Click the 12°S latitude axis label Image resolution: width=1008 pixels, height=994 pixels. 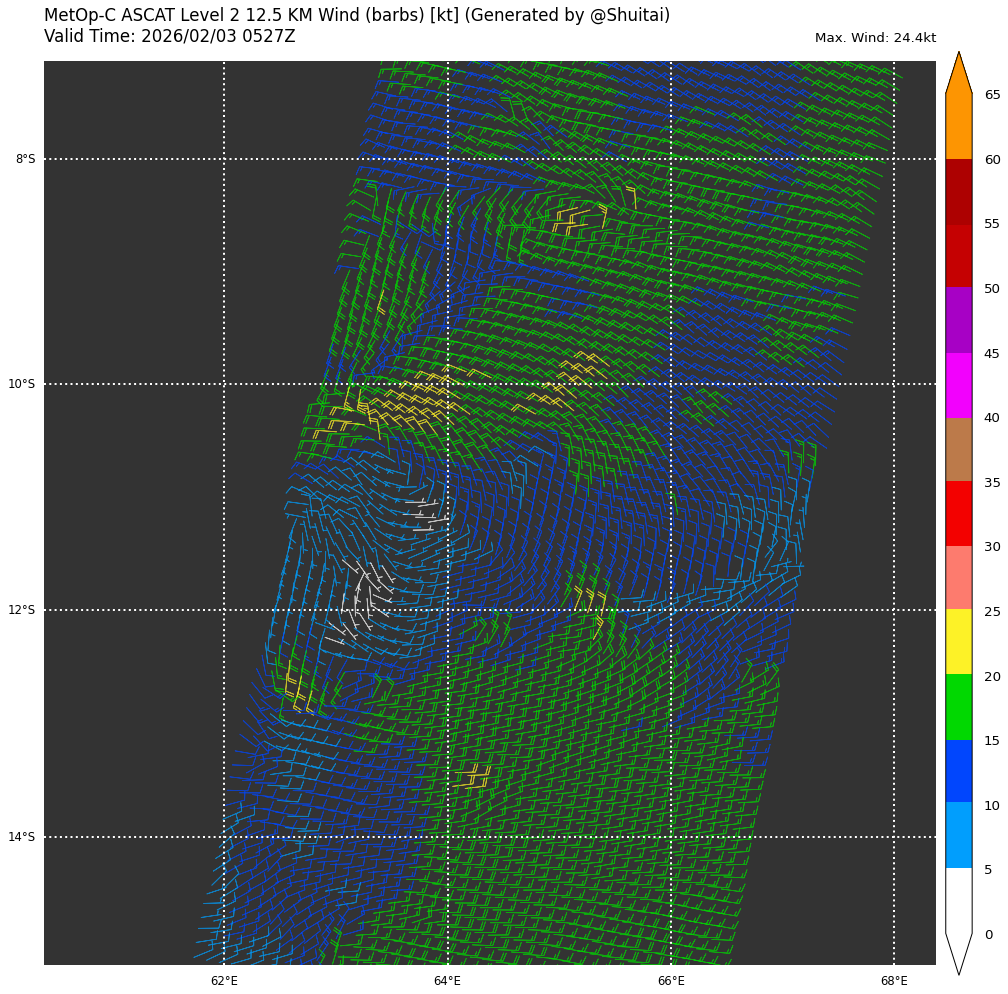click(22, 610)
